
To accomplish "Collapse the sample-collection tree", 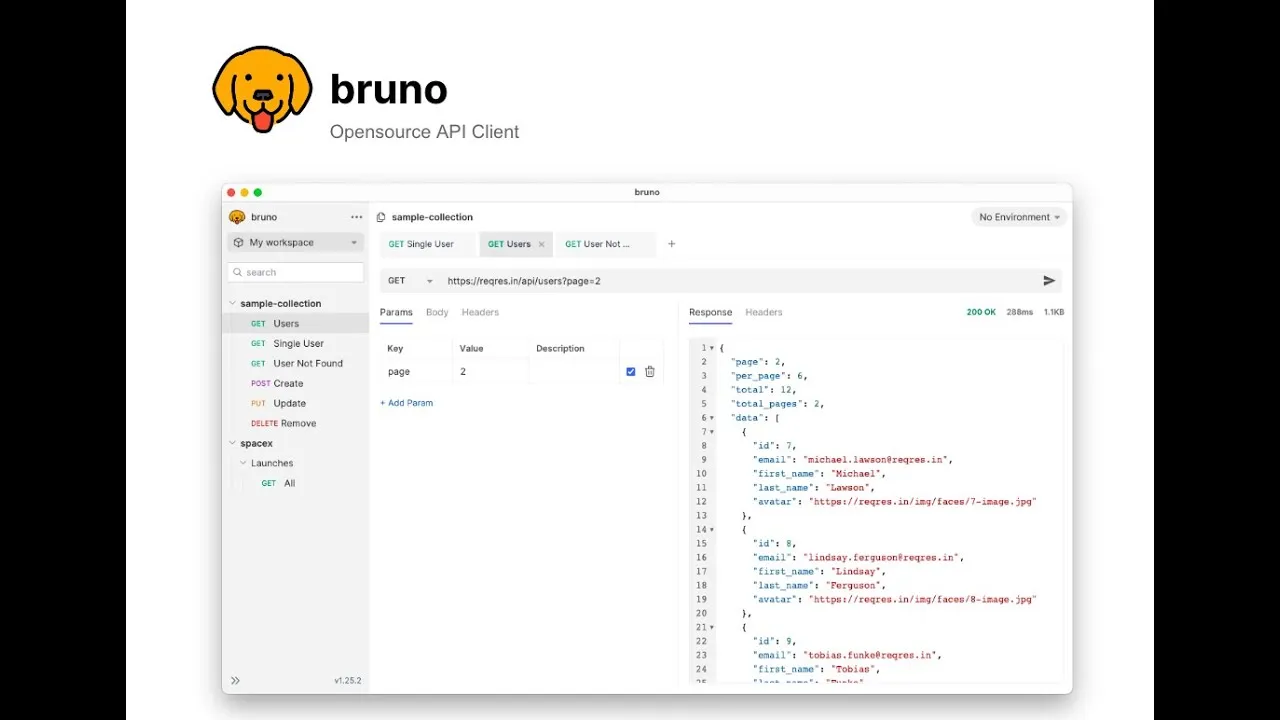I will [x=233, y=303].
